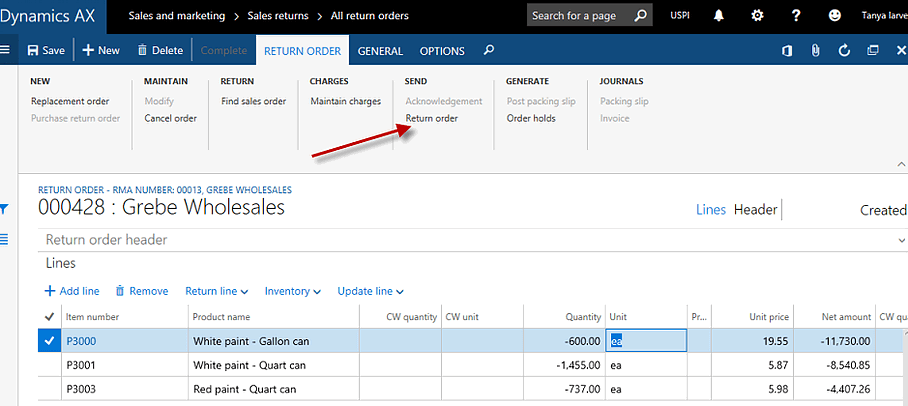Open the RETURN ORDER ribbon tab

pyautogui.click(x=302, y=51)
